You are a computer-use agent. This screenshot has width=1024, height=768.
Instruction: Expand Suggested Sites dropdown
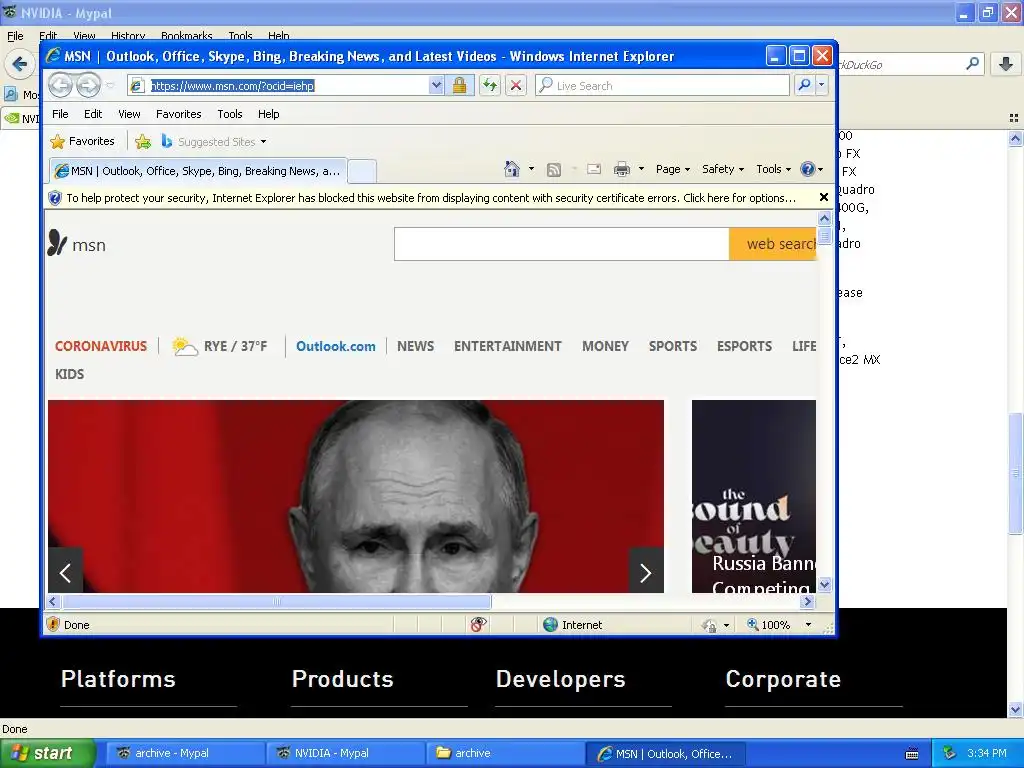pyautogui.click(x=263, y=142)
